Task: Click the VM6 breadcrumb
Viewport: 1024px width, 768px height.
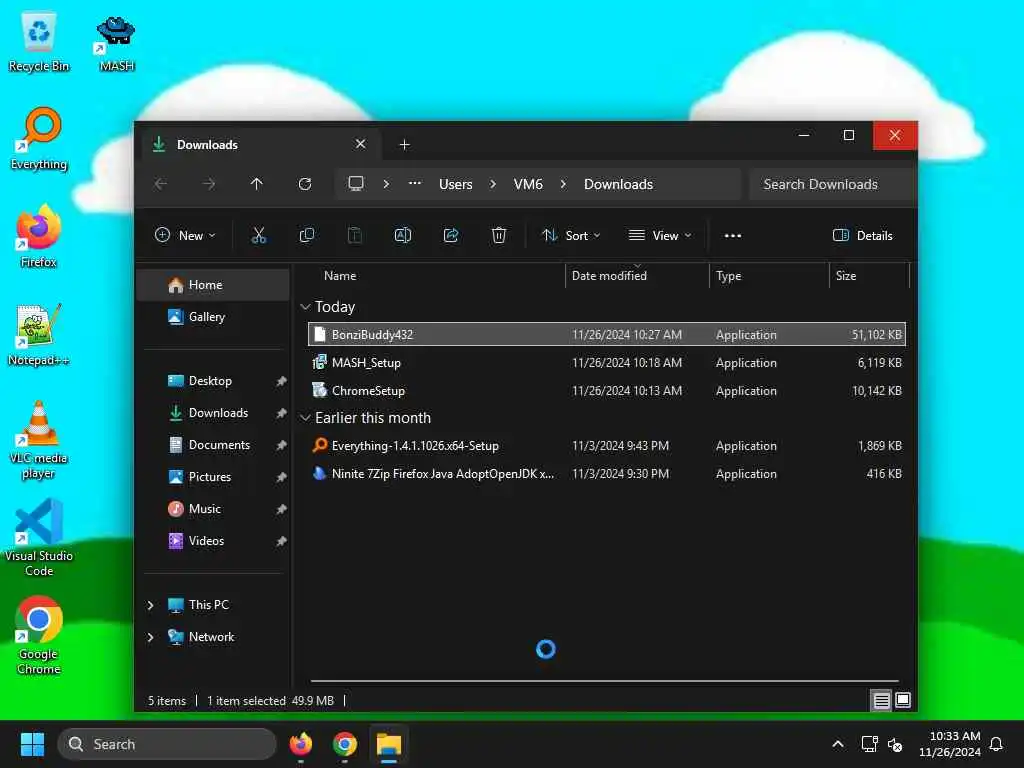Action: [528, 184]
